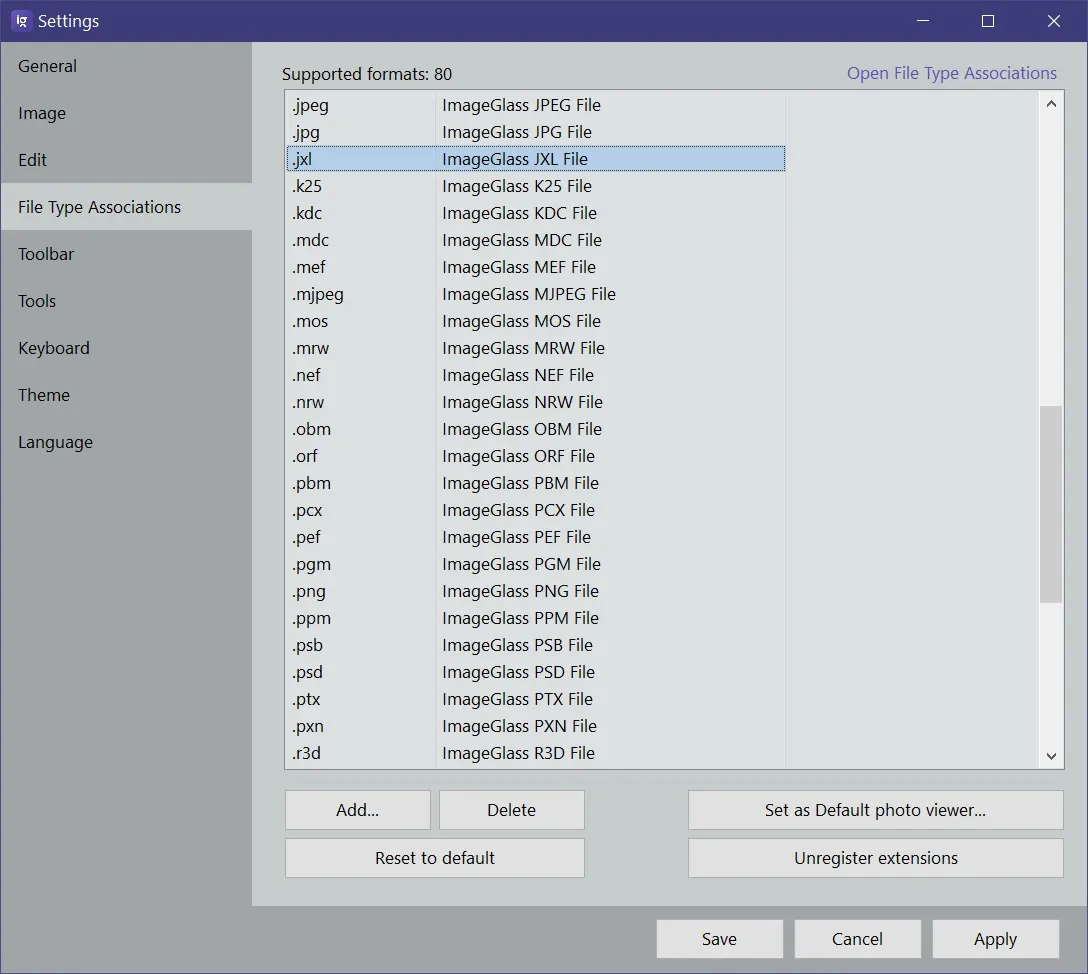Select the .psb extension row
This screenshot has width=1088, height=974.
536,646
